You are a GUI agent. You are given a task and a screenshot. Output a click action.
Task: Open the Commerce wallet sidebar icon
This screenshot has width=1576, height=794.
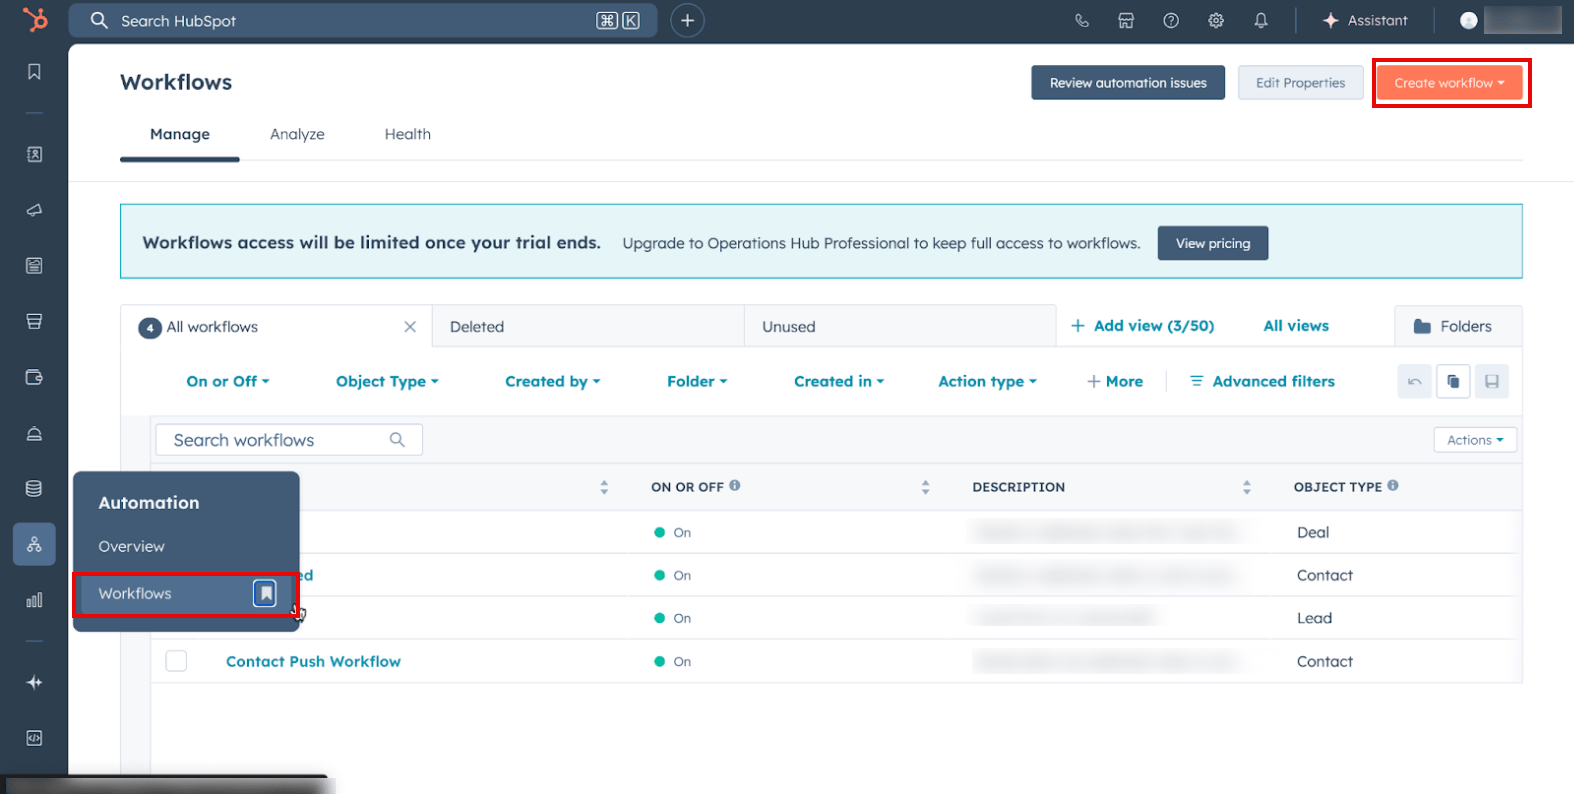point(34,377)
